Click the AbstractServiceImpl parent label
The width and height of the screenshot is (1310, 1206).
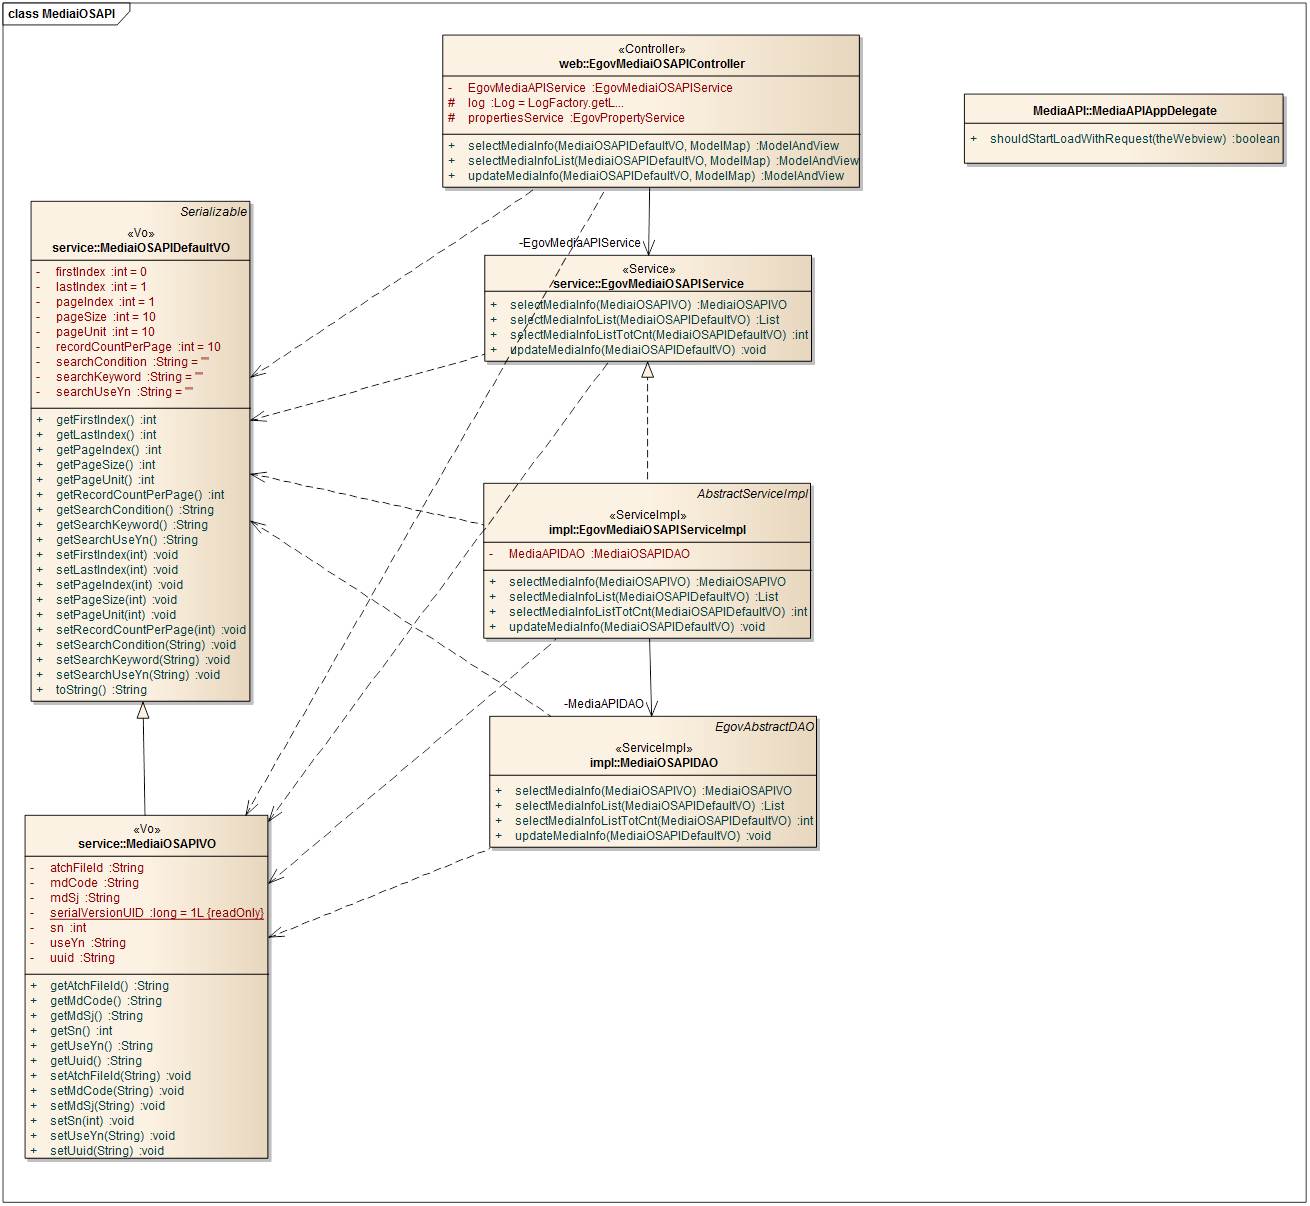coord(752,494)
